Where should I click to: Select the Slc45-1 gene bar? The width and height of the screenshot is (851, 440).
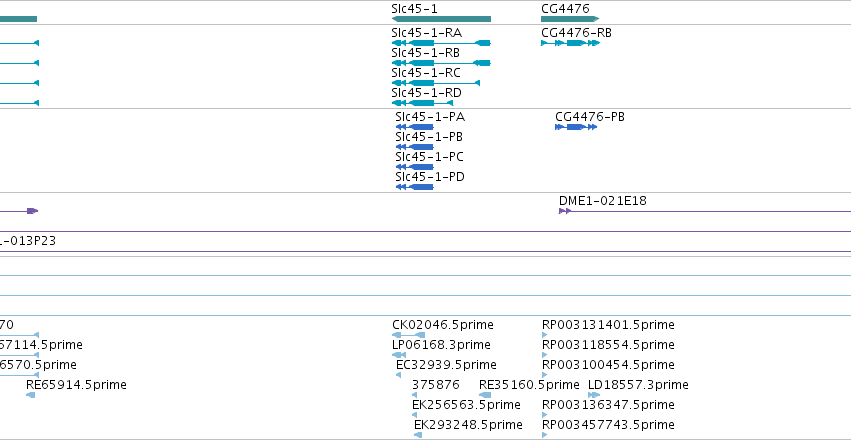[x=441, y=19]
